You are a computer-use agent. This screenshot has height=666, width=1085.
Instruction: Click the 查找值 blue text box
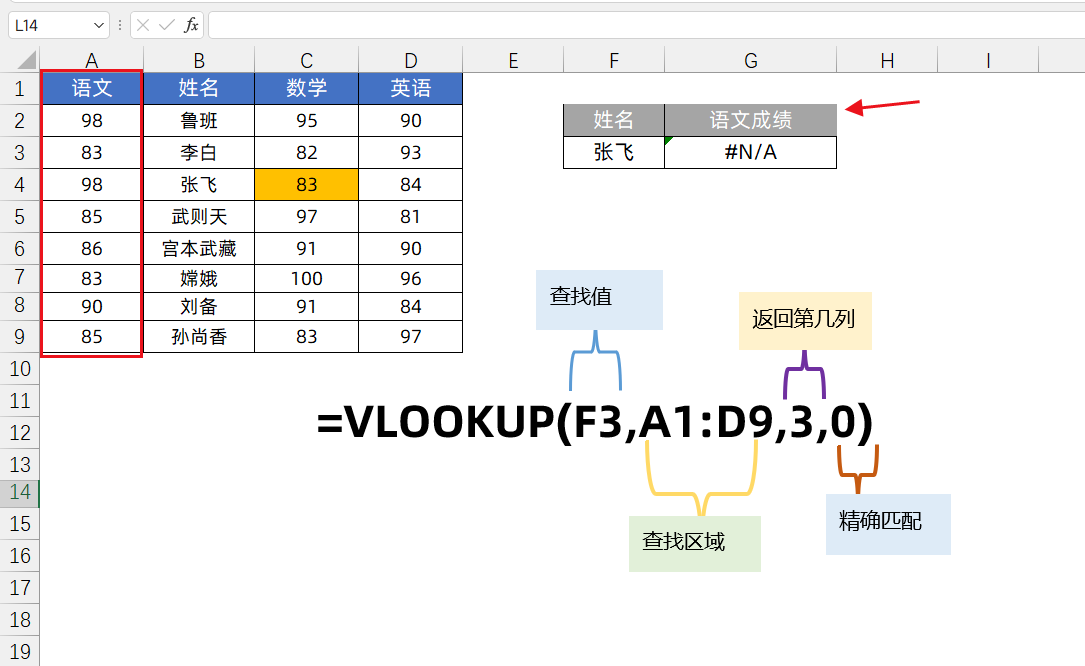click(x=599, y=299)
